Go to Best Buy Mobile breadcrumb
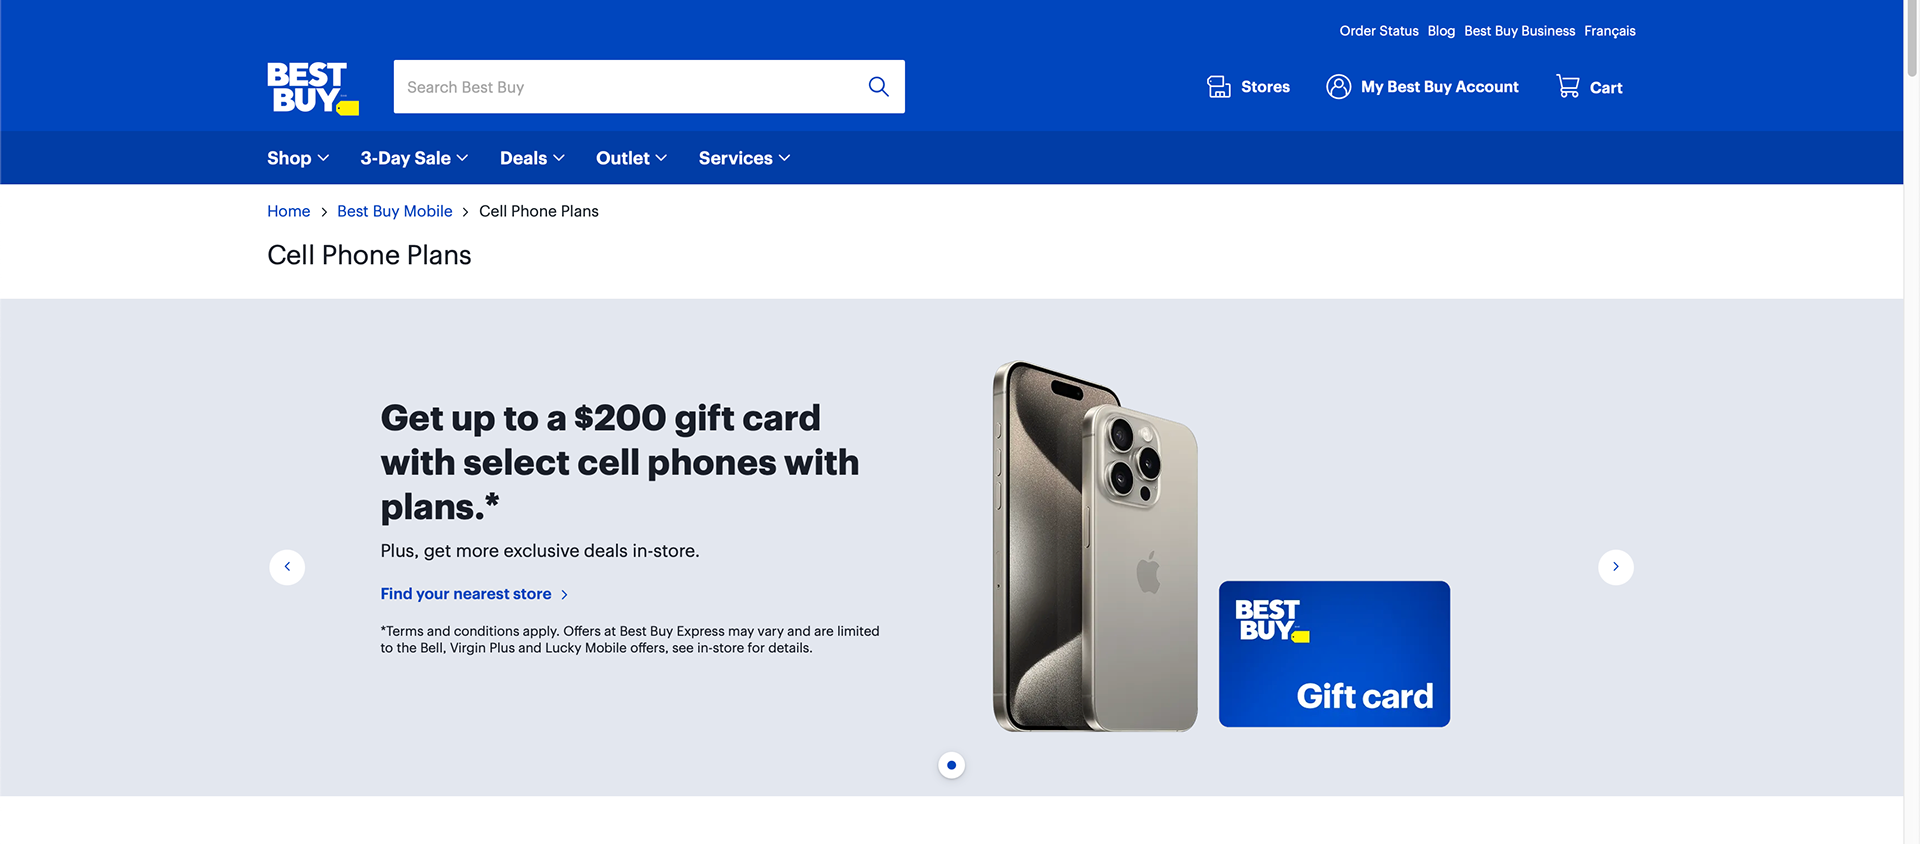The image size is (1920, 844). [394, 211]
